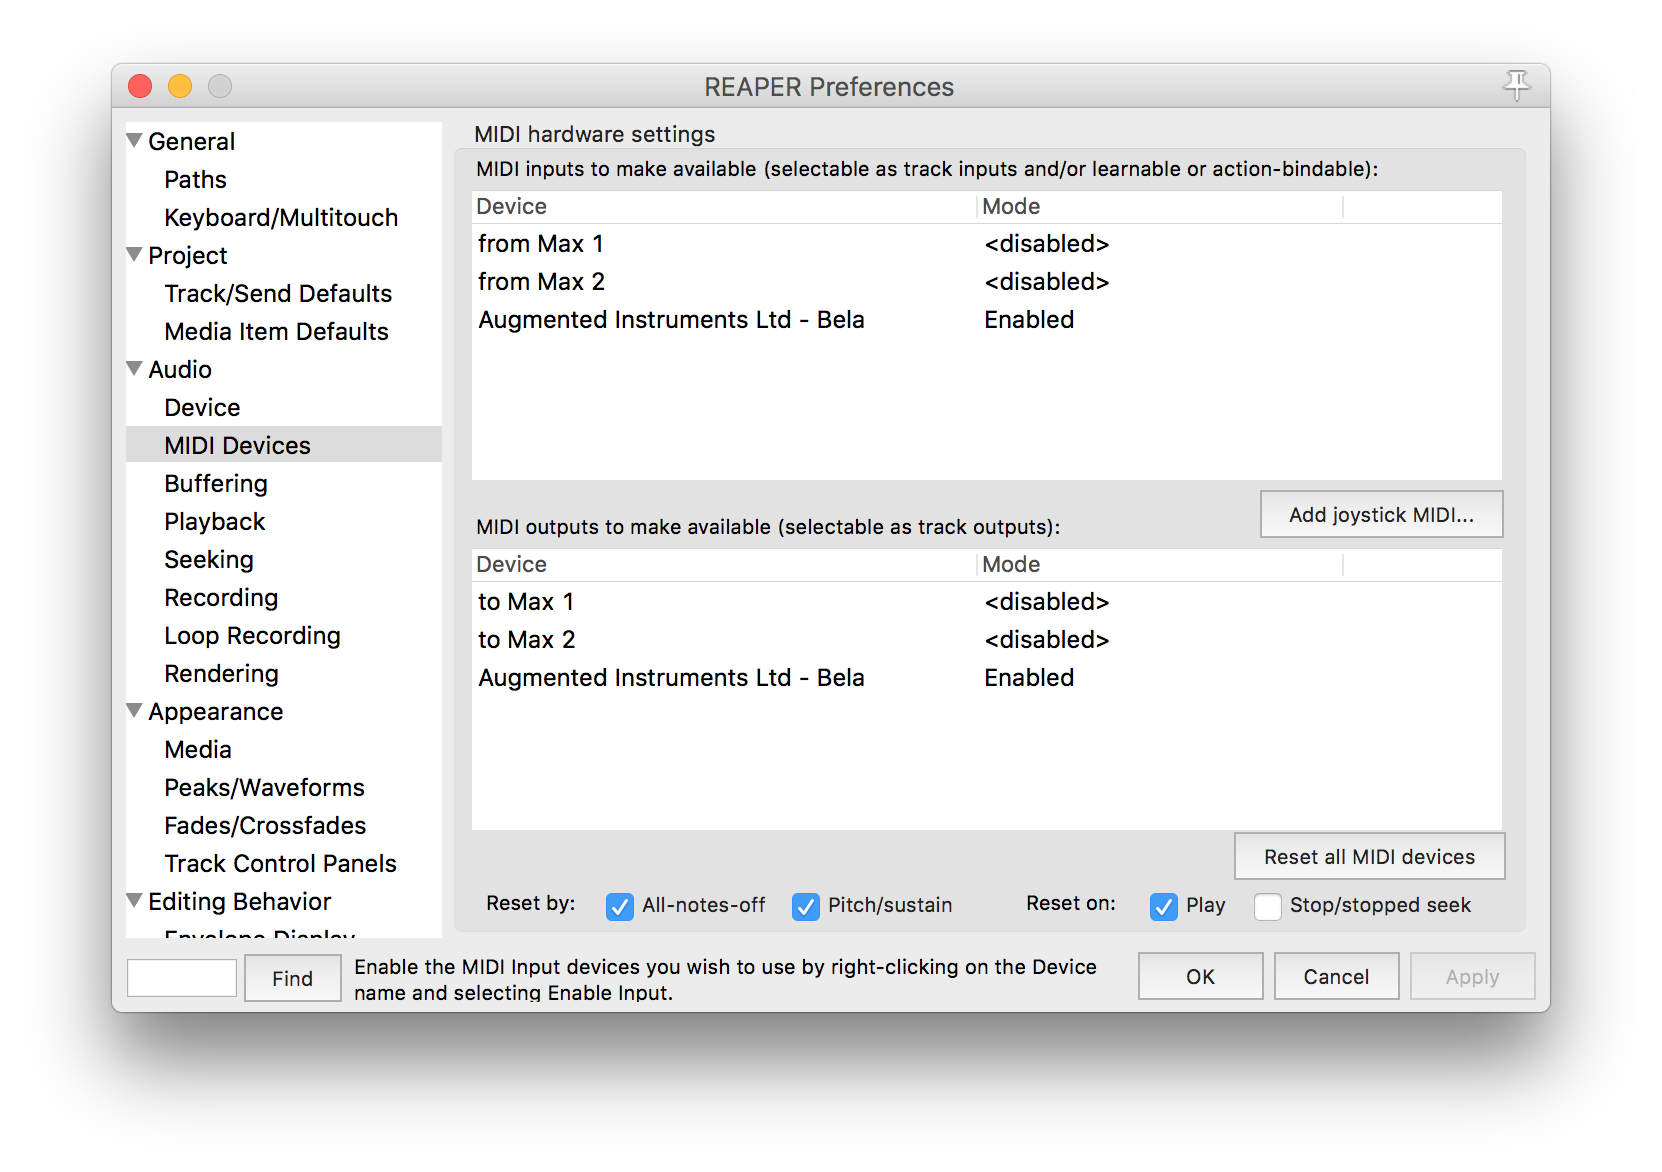This screenshot has height=1172, width=1662.
Task: Click Mode column header in outputs list
Action: pos(1160,565)
